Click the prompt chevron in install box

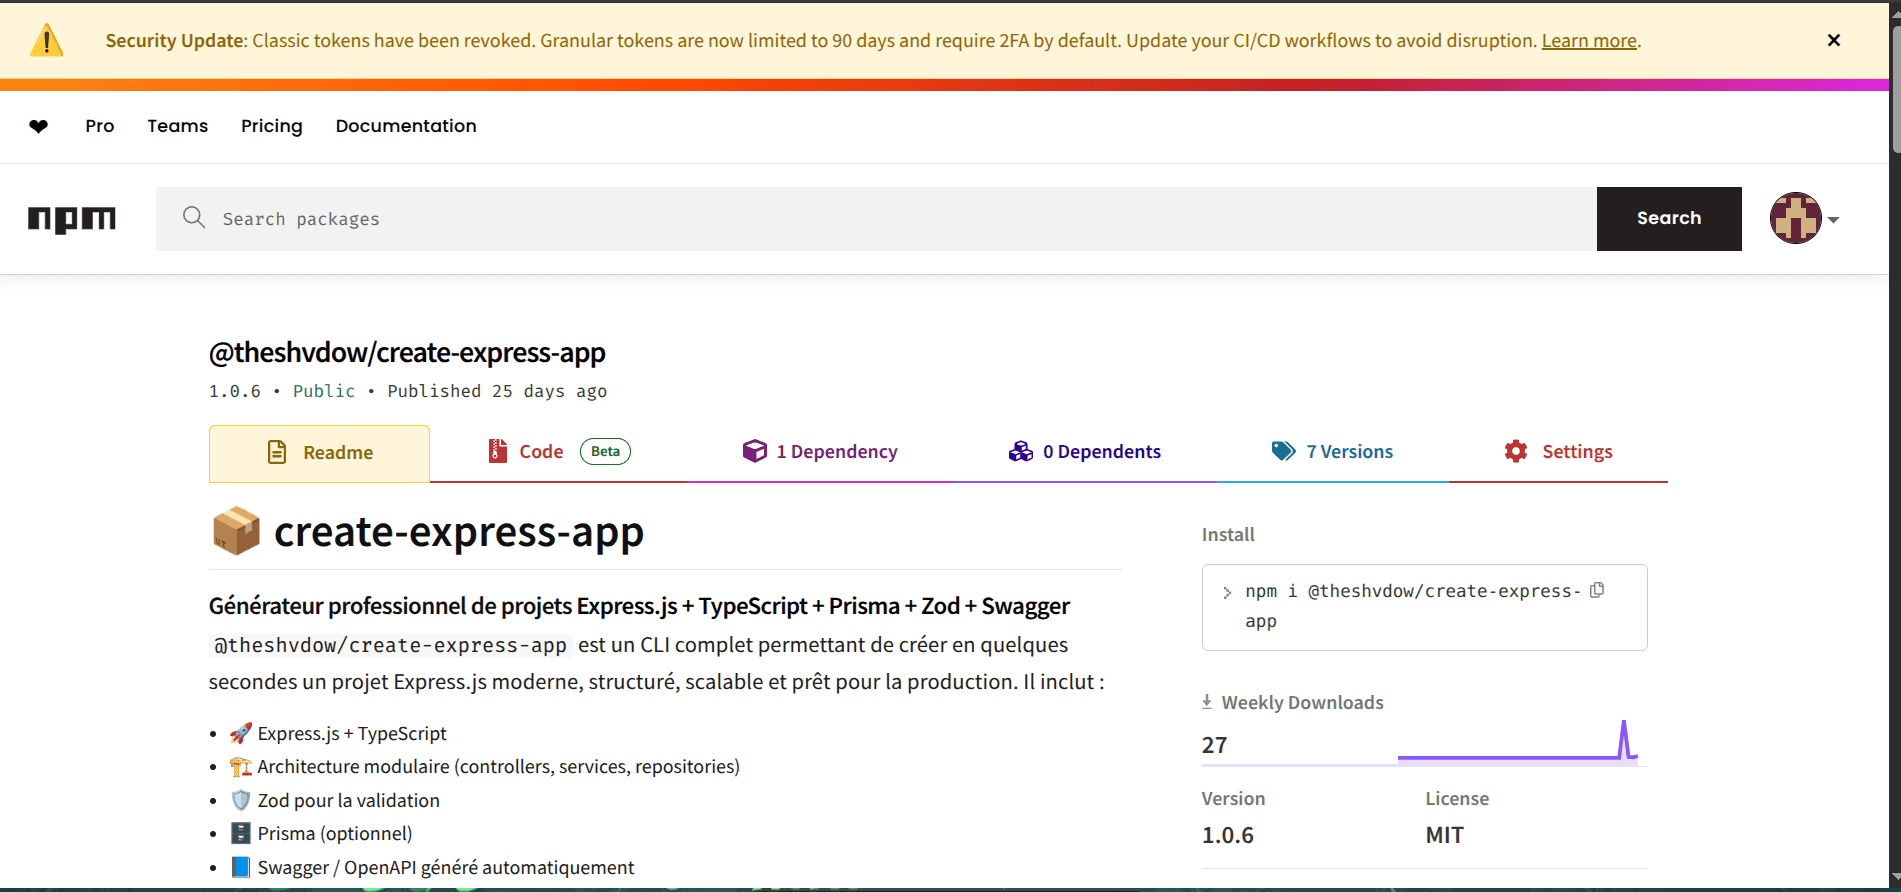tap(1227, 593)
